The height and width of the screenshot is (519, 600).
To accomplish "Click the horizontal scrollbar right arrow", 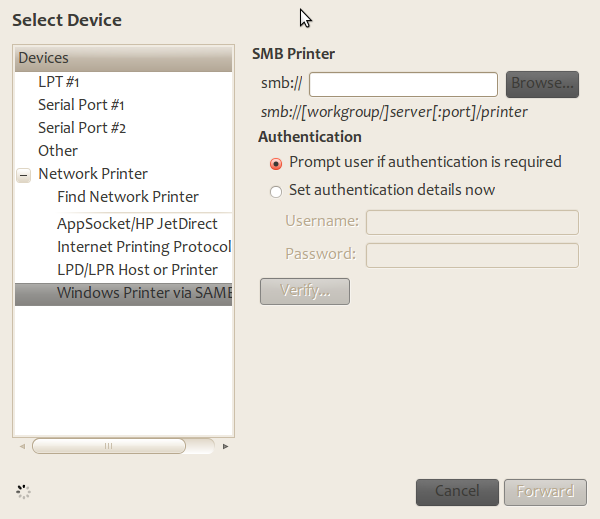I will click(226, 446).
